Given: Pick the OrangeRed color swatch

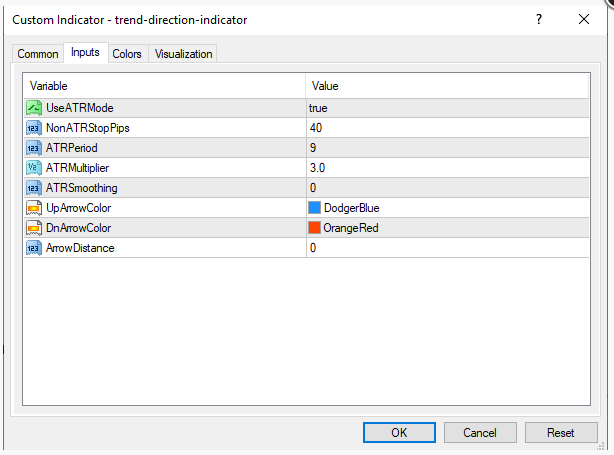Looking at the screenshot, I should point(314,228).
